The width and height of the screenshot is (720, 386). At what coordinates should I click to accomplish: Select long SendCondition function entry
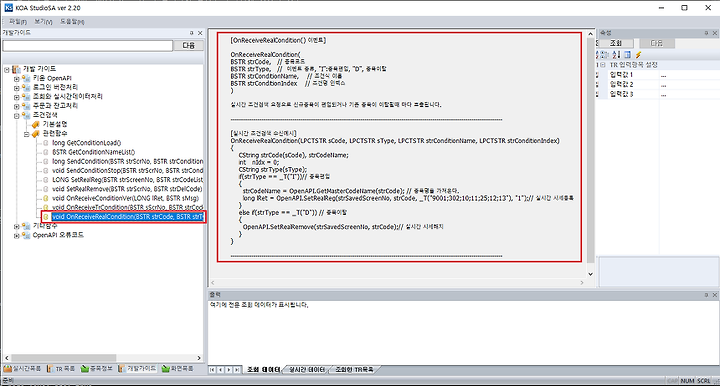click(127, 161)
